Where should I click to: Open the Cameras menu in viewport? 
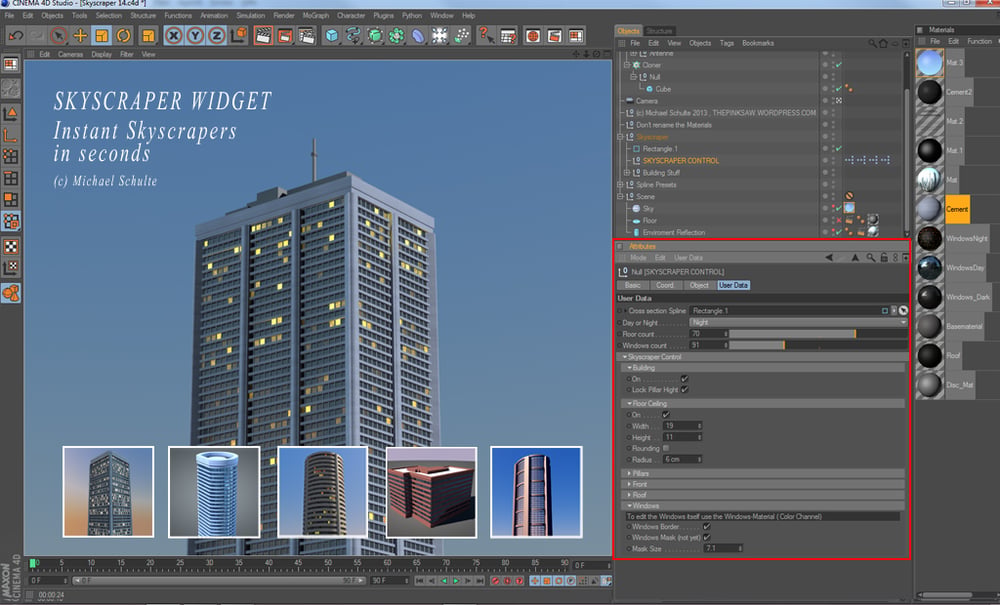[70, 54]
